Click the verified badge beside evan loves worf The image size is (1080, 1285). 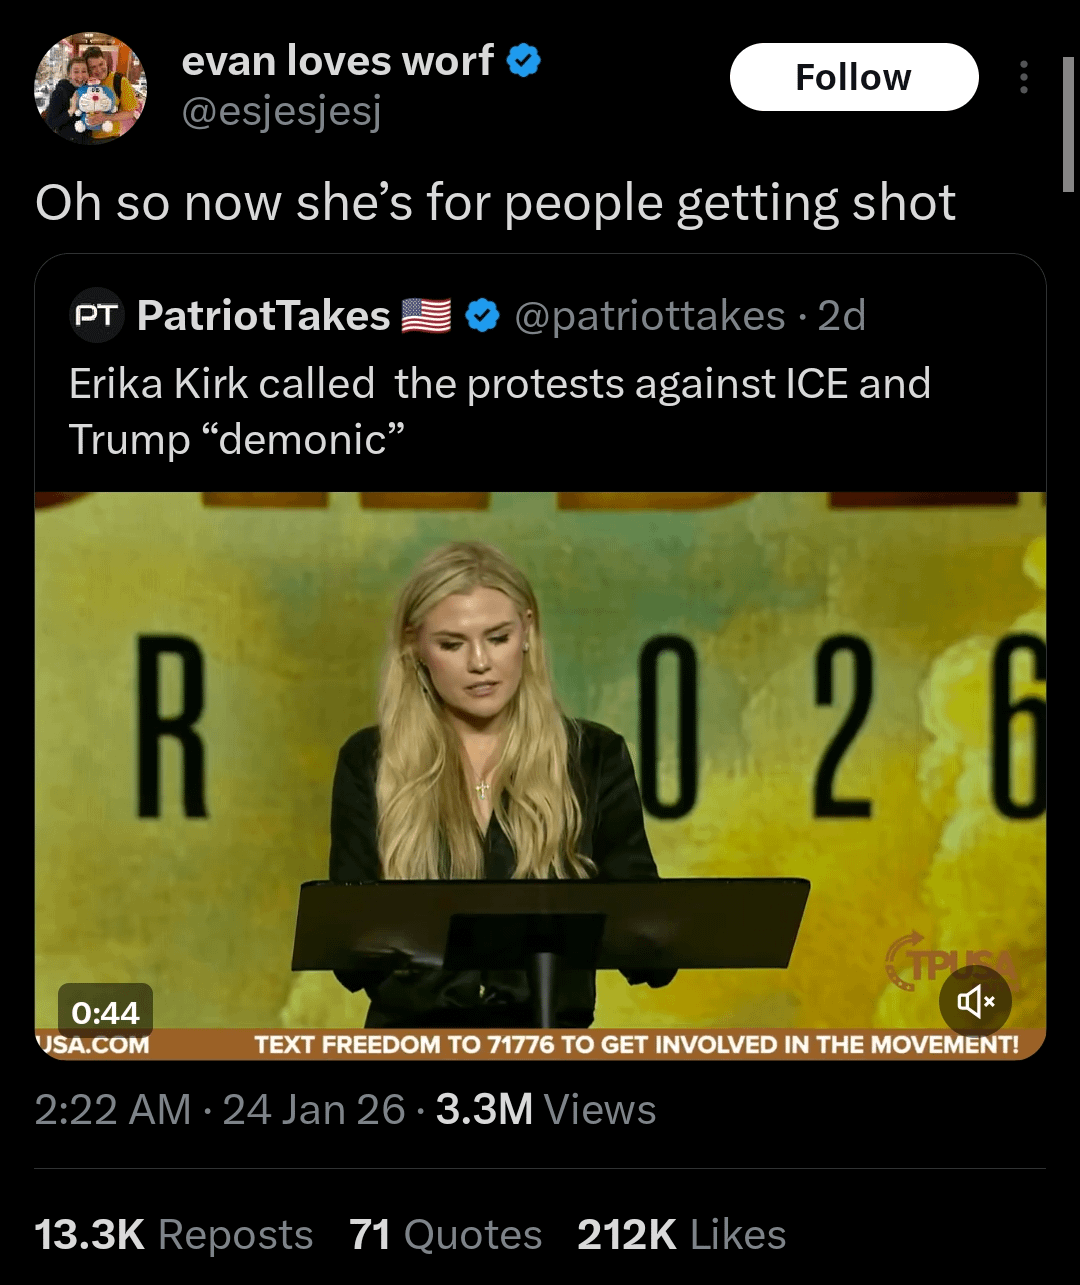(x=524, y=61)
